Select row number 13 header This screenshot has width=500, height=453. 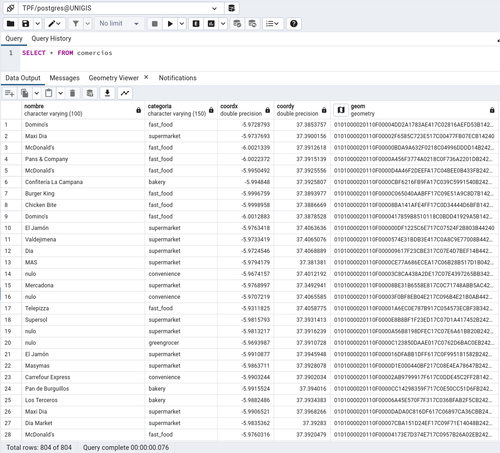point(11,263)
